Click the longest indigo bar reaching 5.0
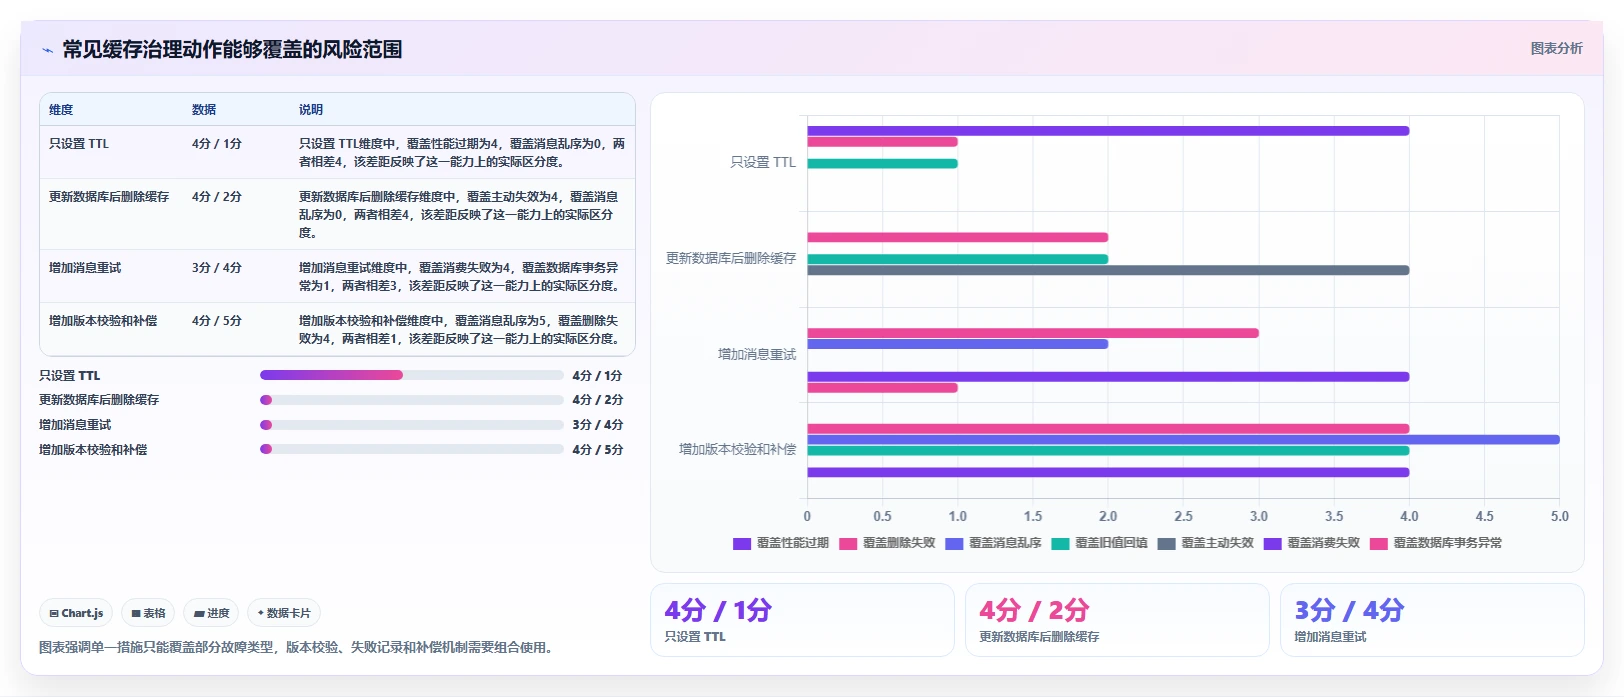 pos(1183,440)
